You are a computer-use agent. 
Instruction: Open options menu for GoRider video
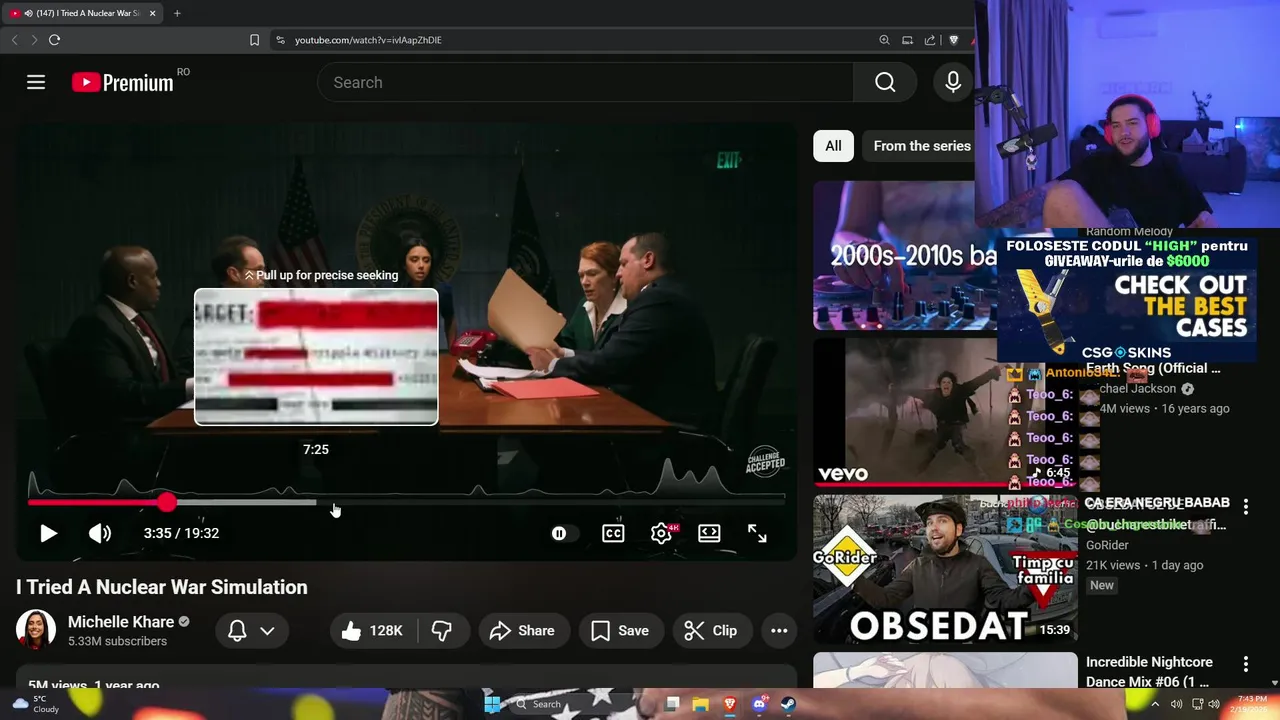1246,507
